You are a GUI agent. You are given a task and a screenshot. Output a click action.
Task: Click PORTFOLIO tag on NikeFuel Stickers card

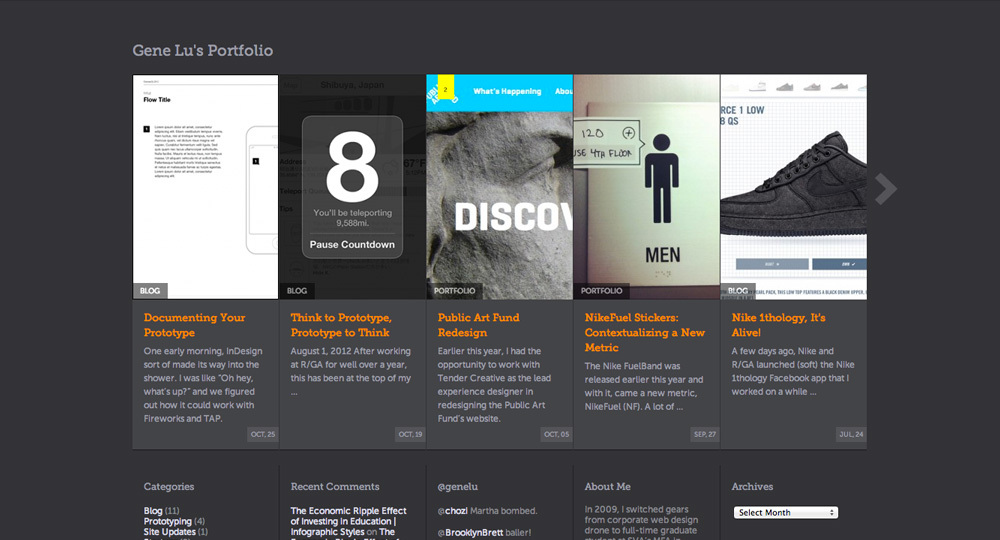click(601, 291)
